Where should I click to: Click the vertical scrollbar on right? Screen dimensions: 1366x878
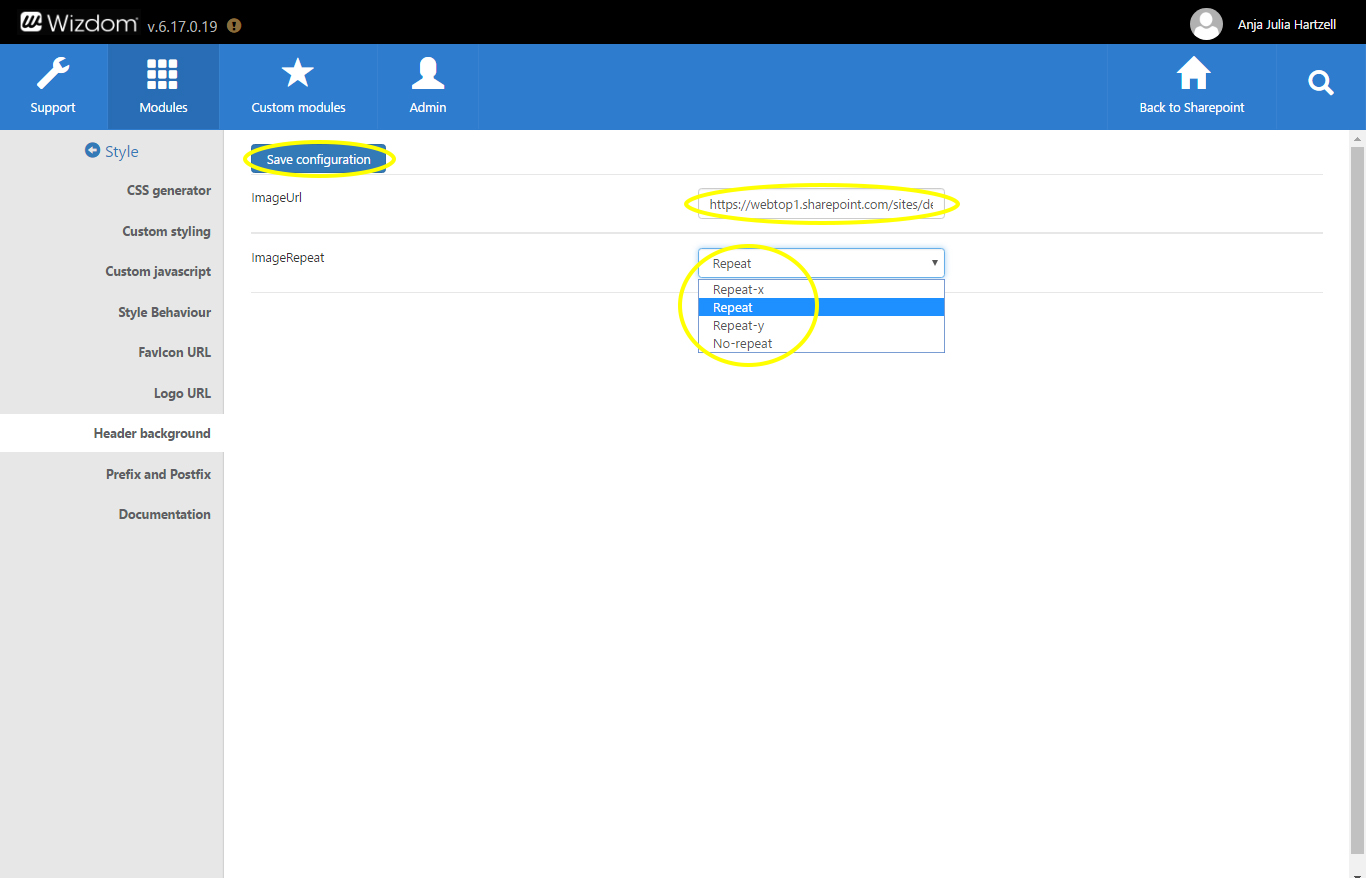coord(1357,500)
